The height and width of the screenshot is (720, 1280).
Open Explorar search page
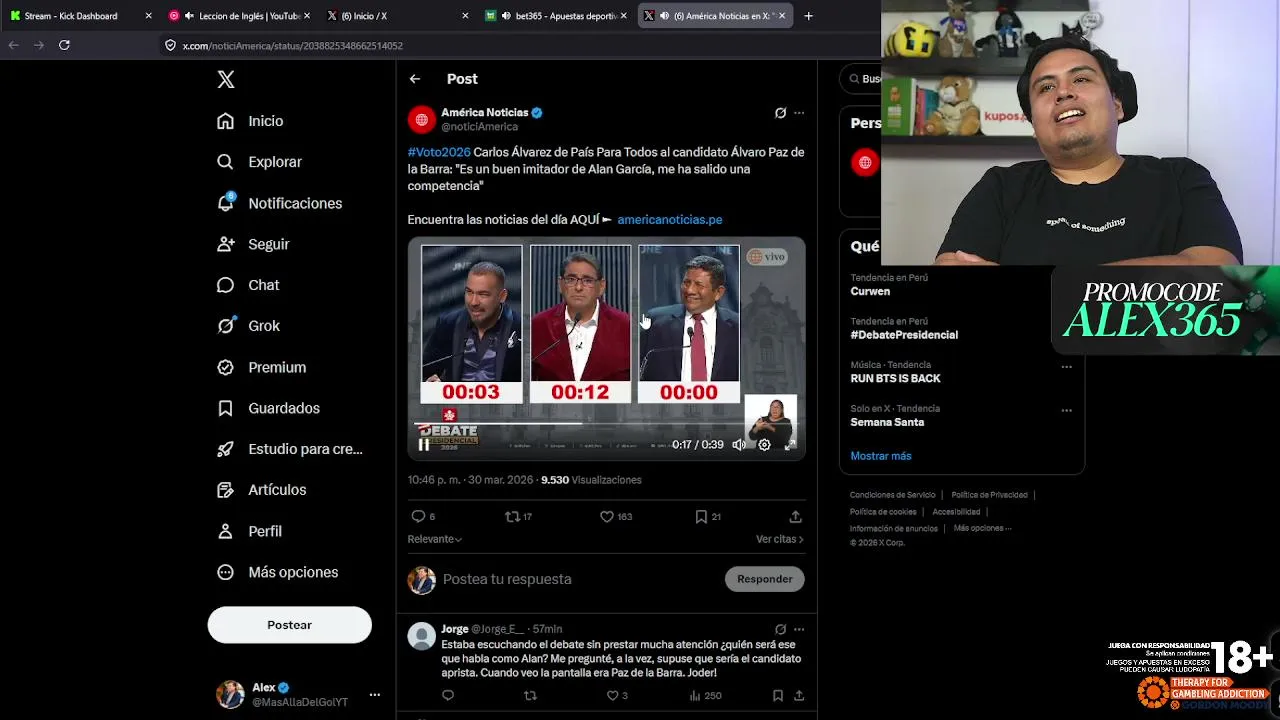pyautogui.click(x=259, y=162)
